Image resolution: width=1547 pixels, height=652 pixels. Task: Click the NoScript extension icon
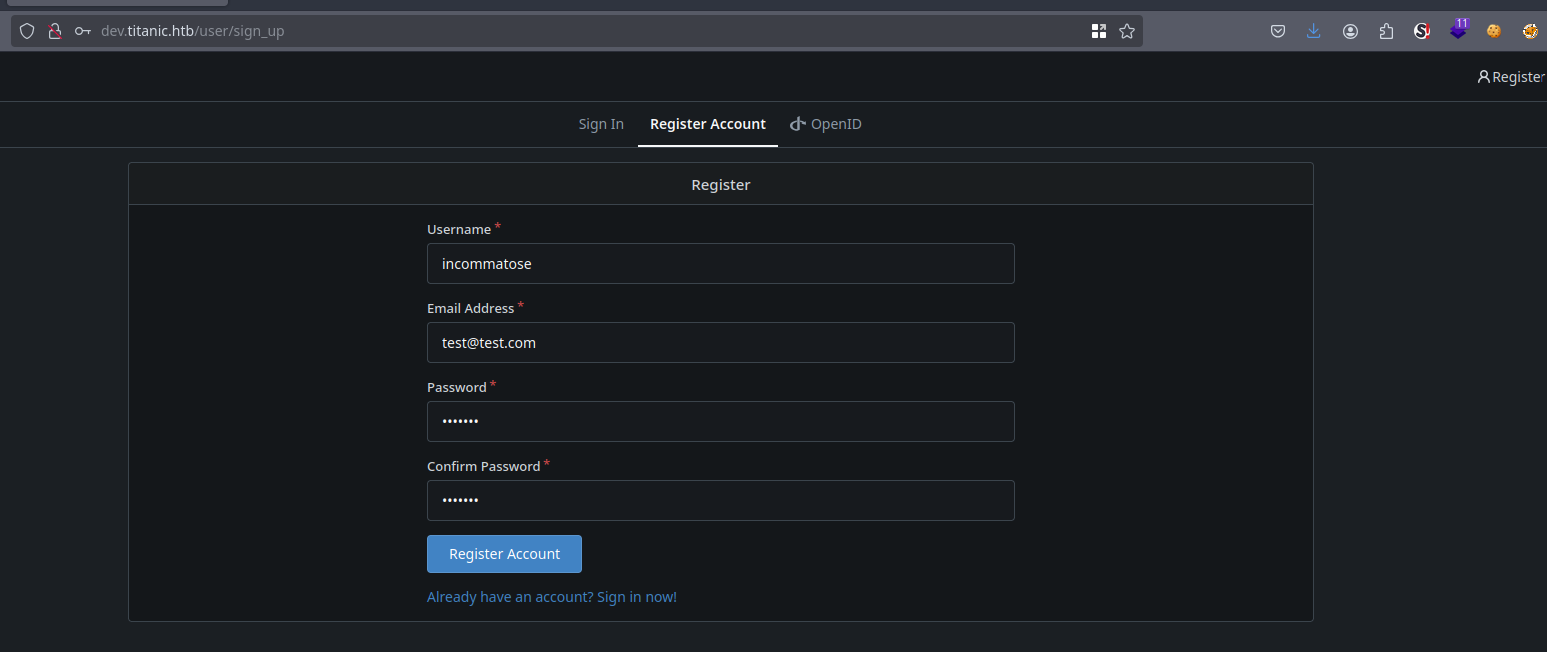coord(1422,31)
